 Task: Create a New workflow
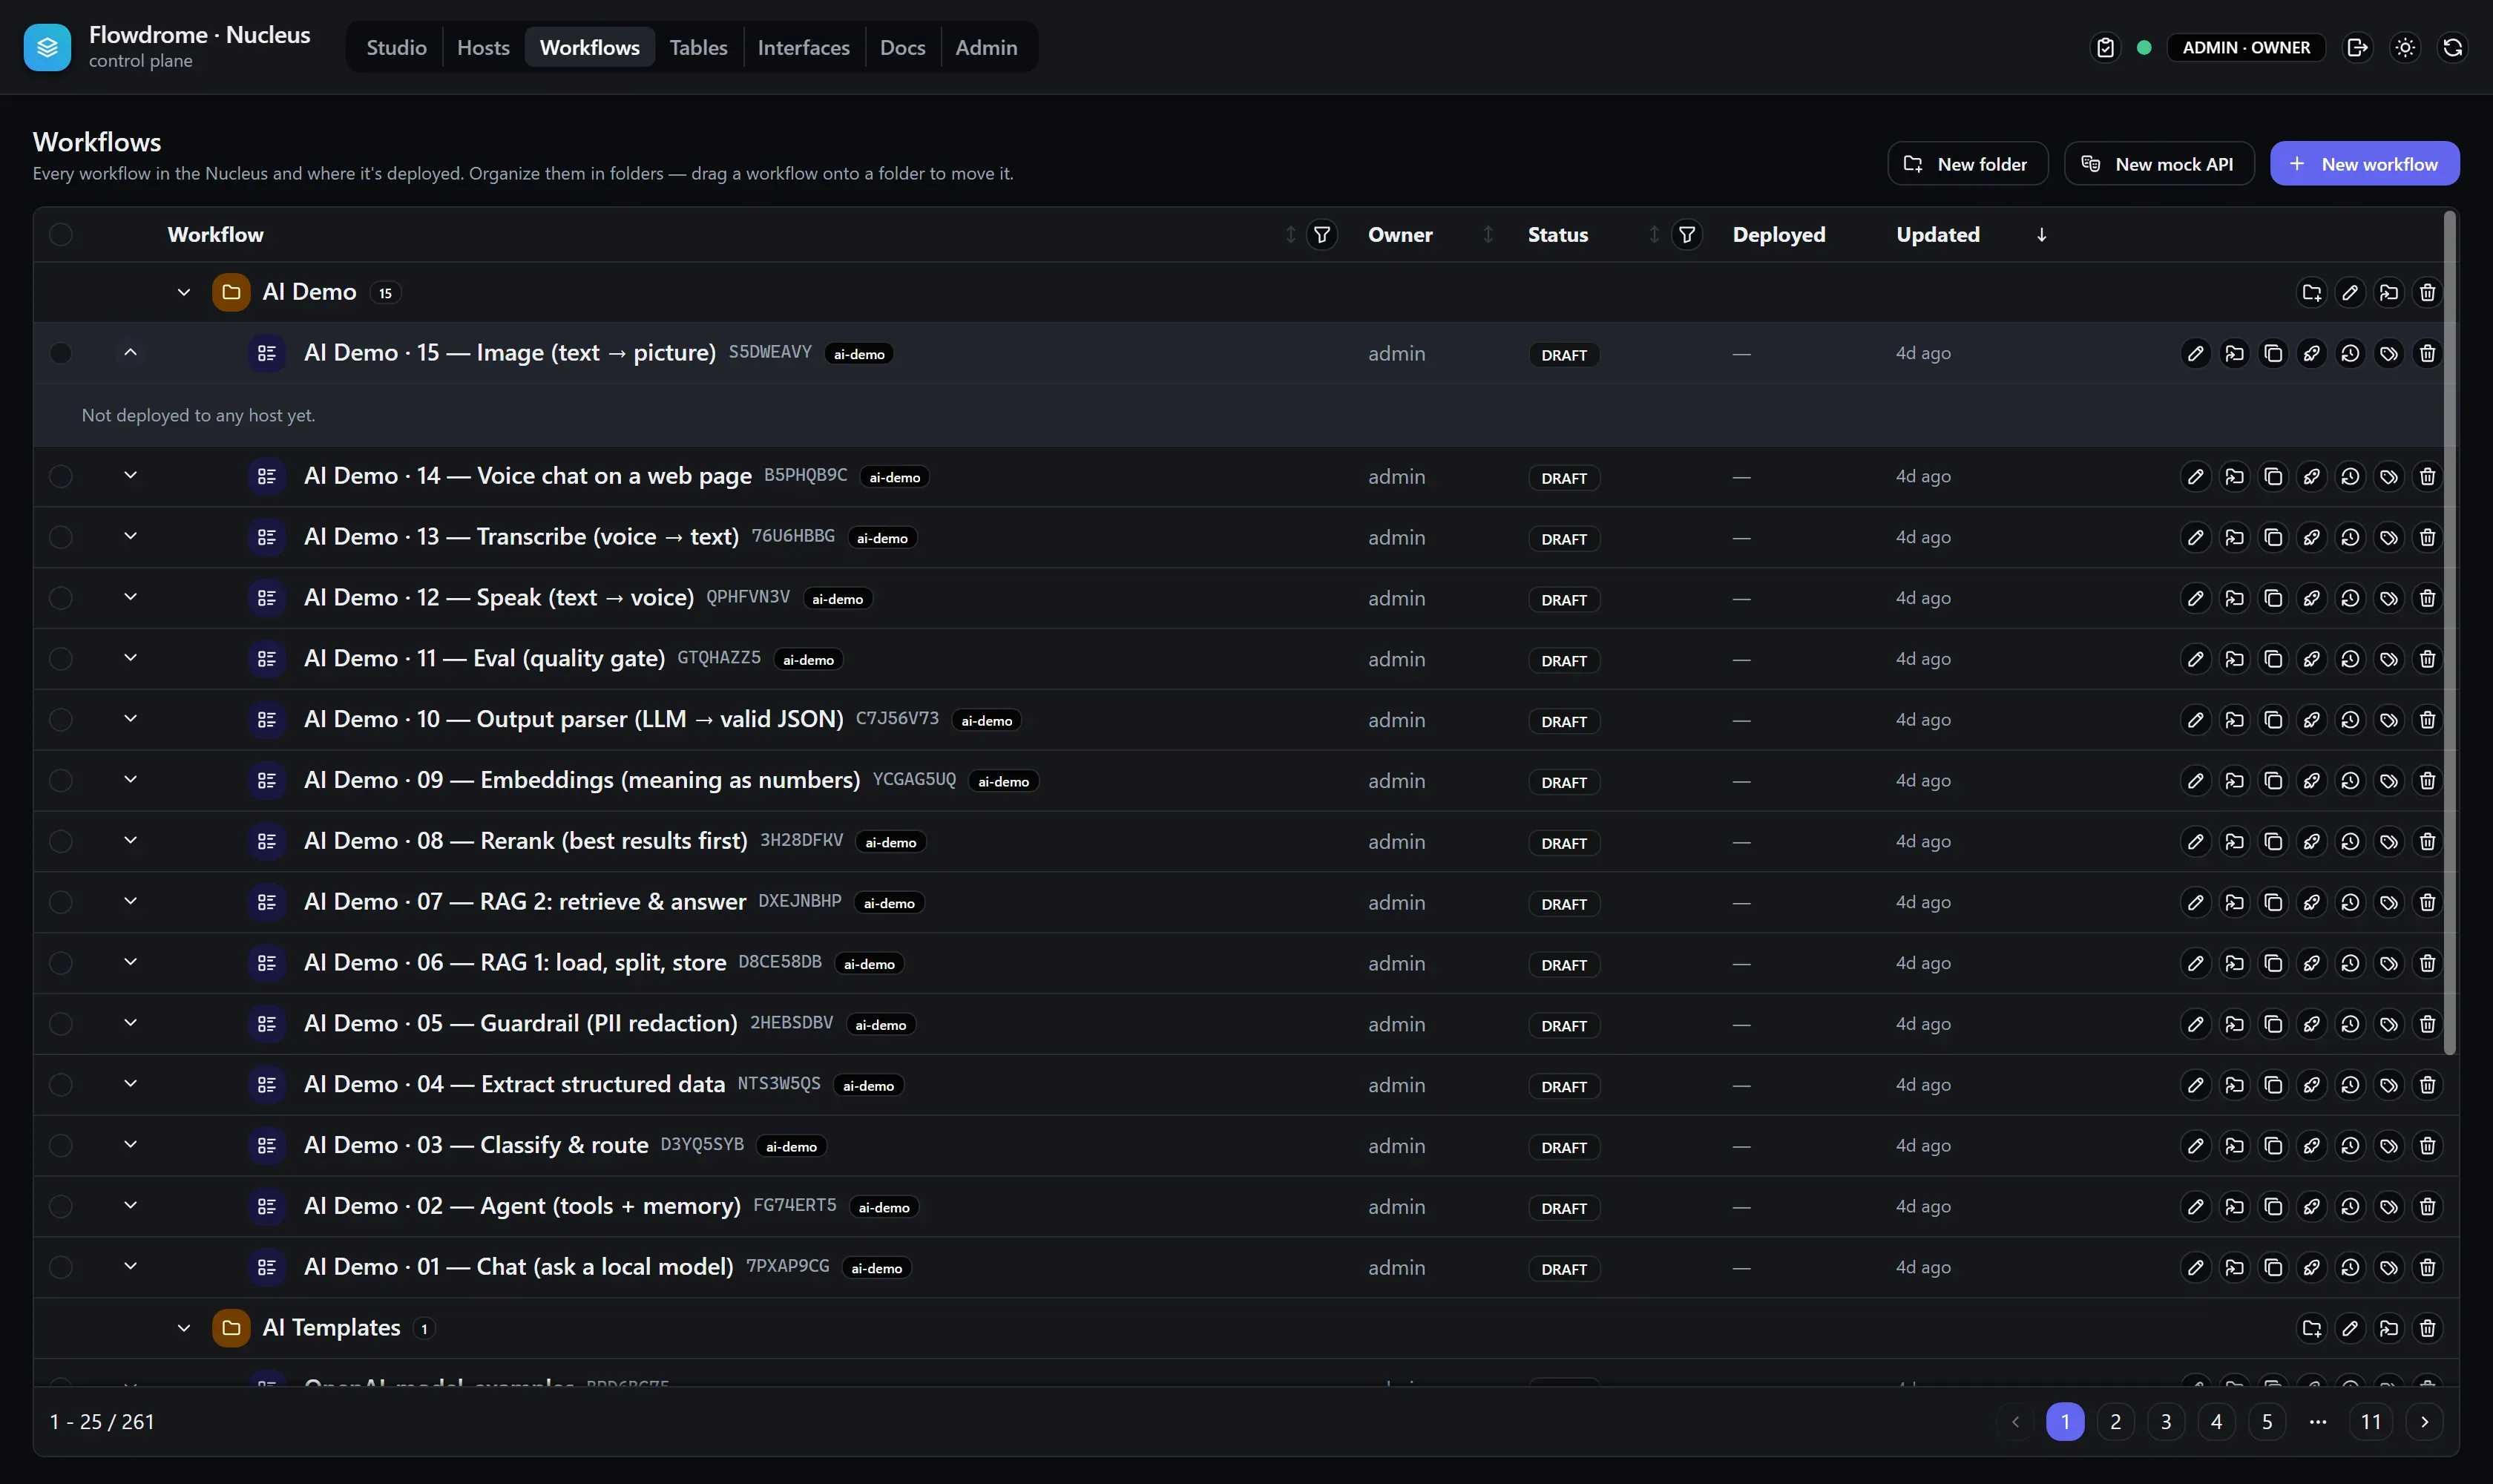tap(2364, 164)
